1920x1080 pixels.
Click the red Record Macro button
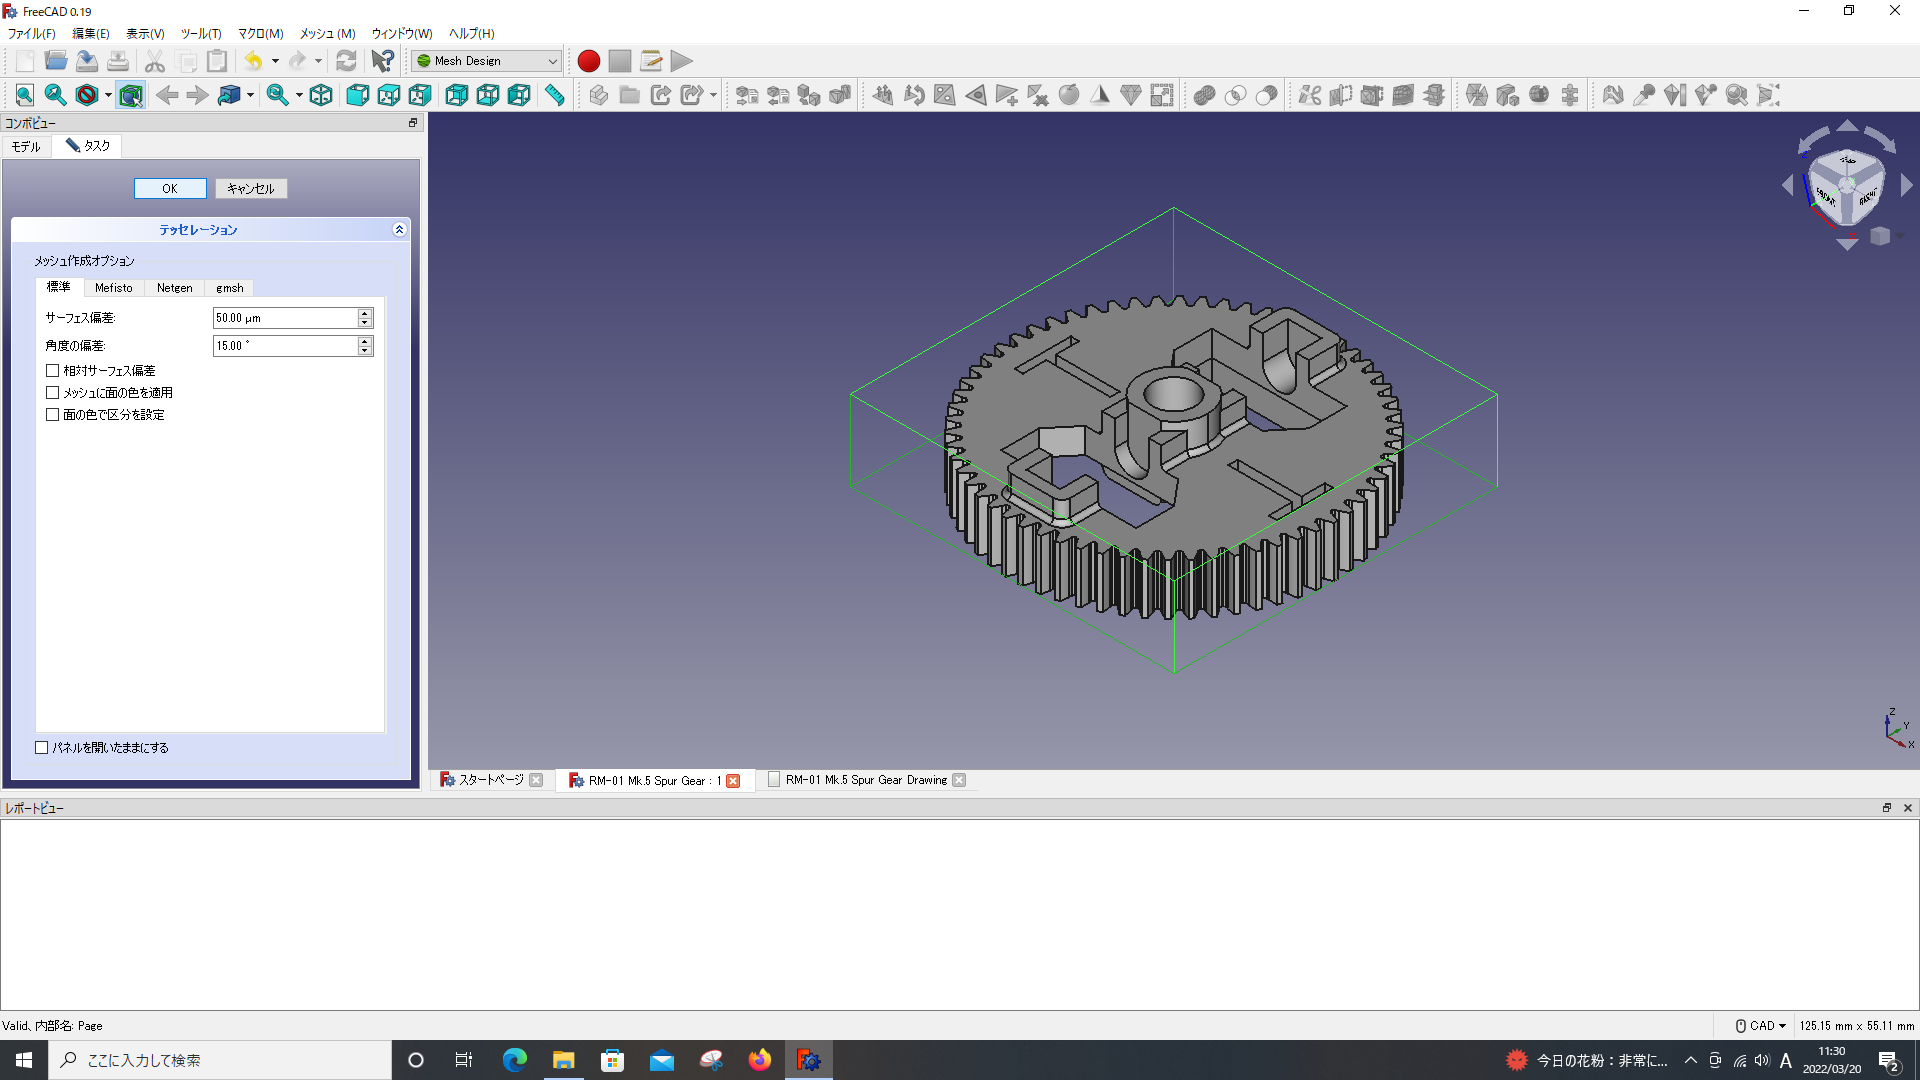pos(589,61)
